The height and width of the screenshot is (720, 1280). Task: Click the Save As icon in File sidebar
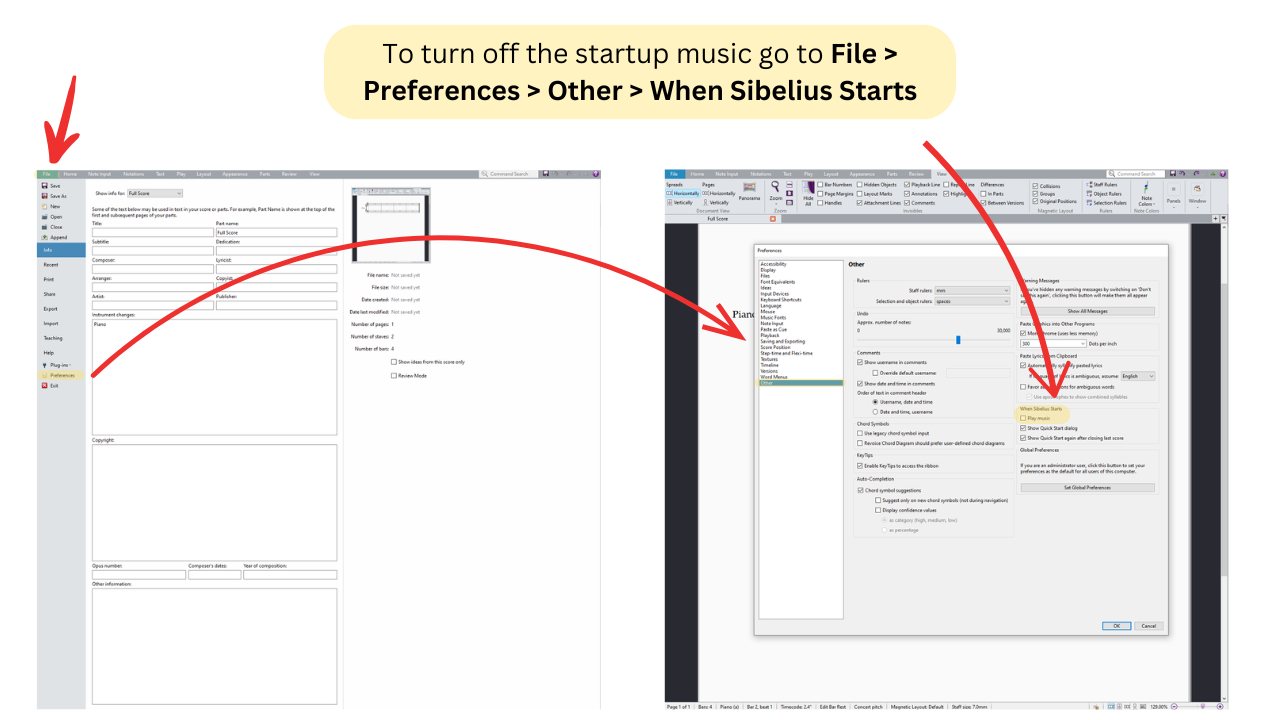(x=44, y=196)
